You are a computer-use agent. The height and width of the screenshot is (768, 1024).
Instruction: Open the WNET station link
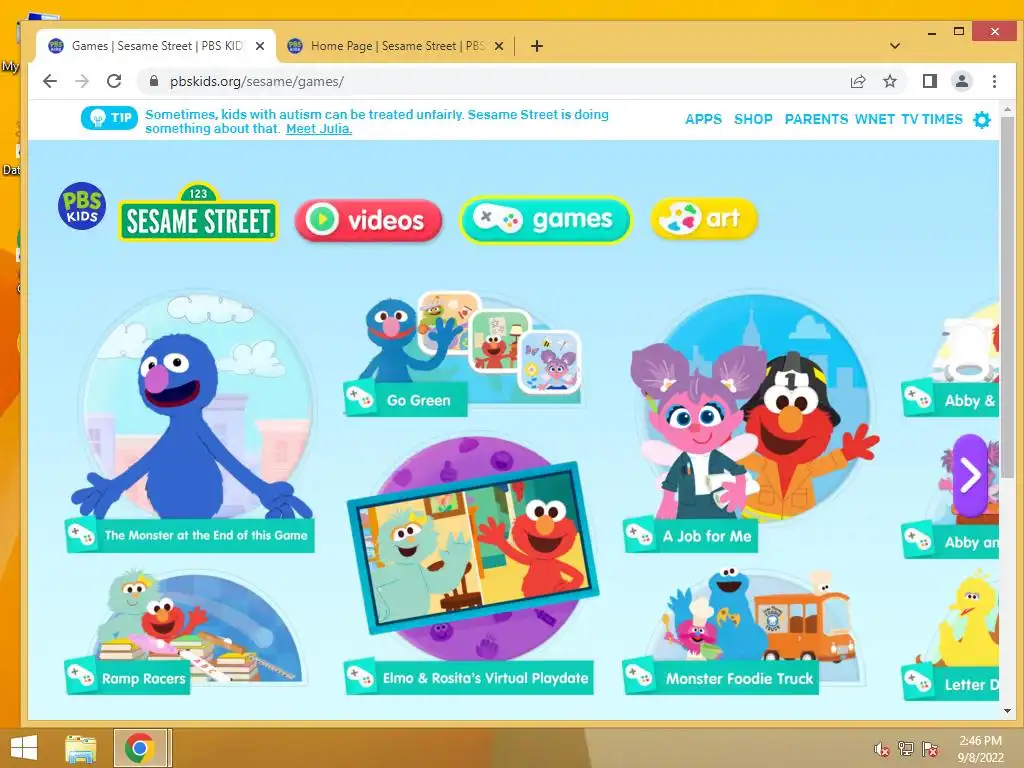click(874, 120)
